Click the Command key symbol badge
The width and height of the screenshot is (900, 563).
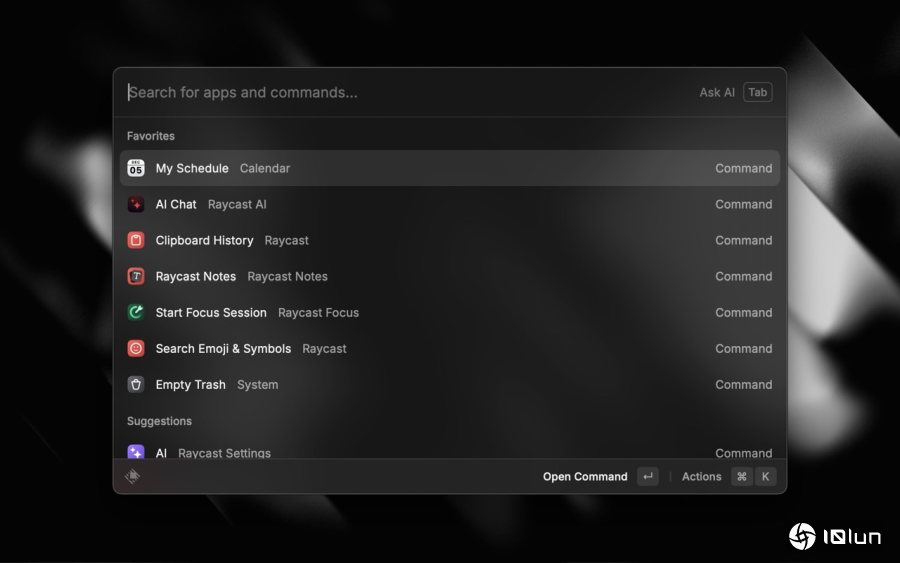741,477
